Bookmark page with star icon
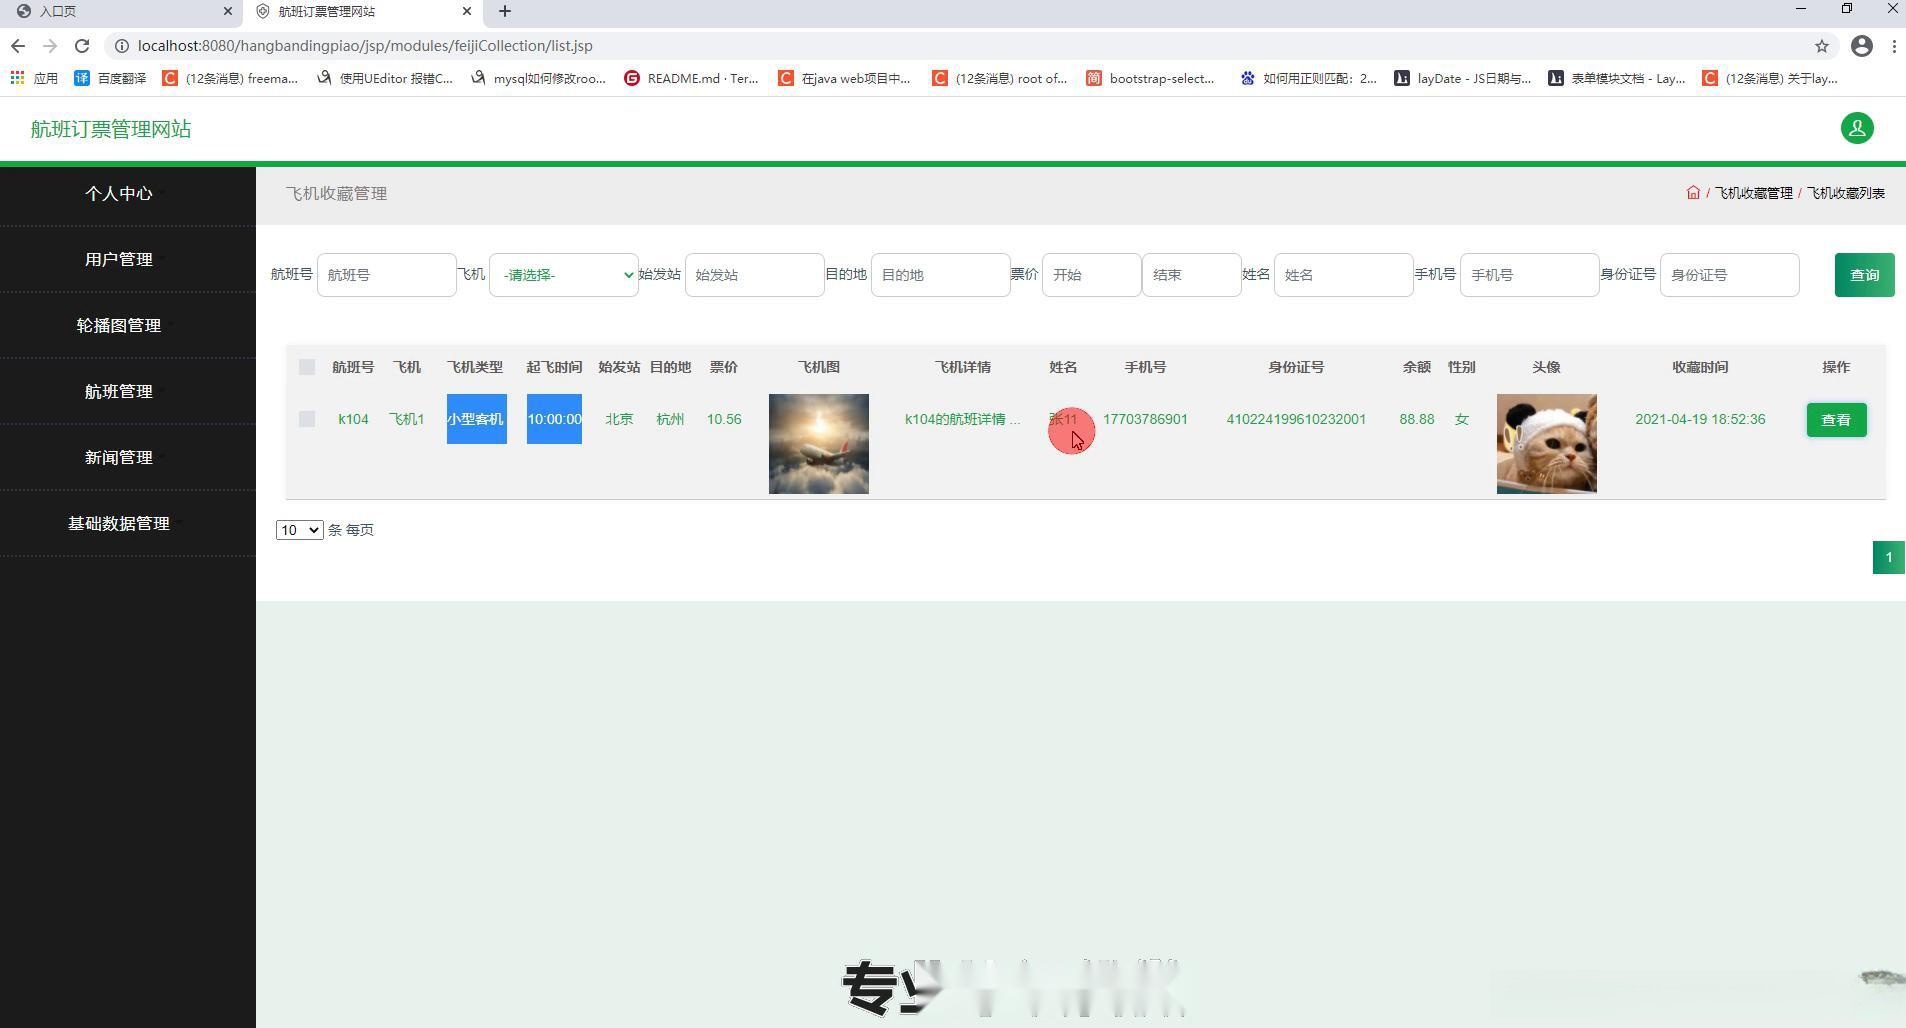 (1821, 46)
